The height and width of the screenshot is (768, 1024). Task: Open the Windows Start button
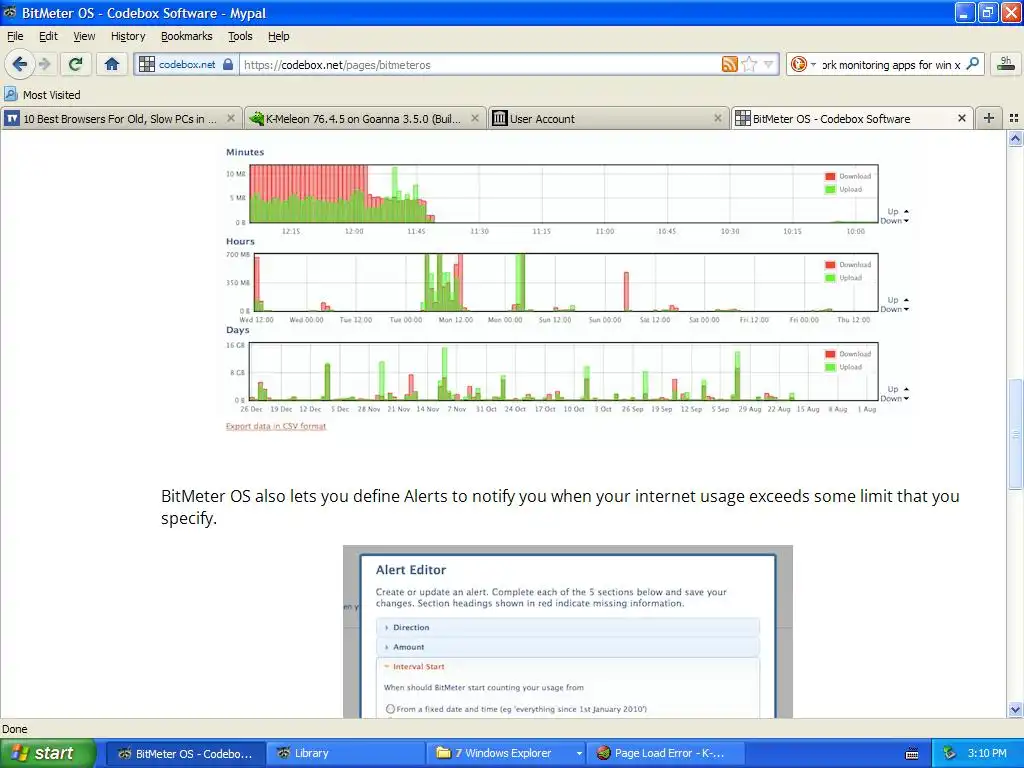47,753
